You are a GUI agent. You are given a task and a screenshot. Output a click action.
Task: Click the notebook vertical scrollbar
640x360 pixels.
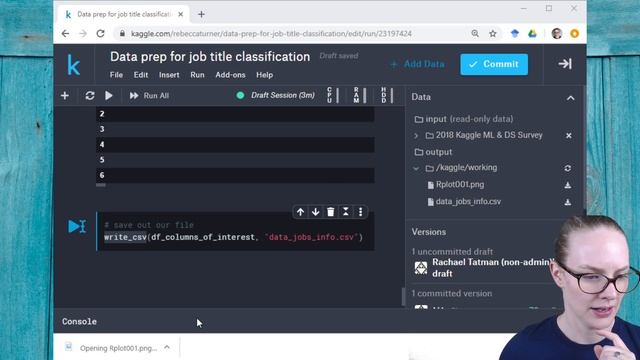point(403,296)
